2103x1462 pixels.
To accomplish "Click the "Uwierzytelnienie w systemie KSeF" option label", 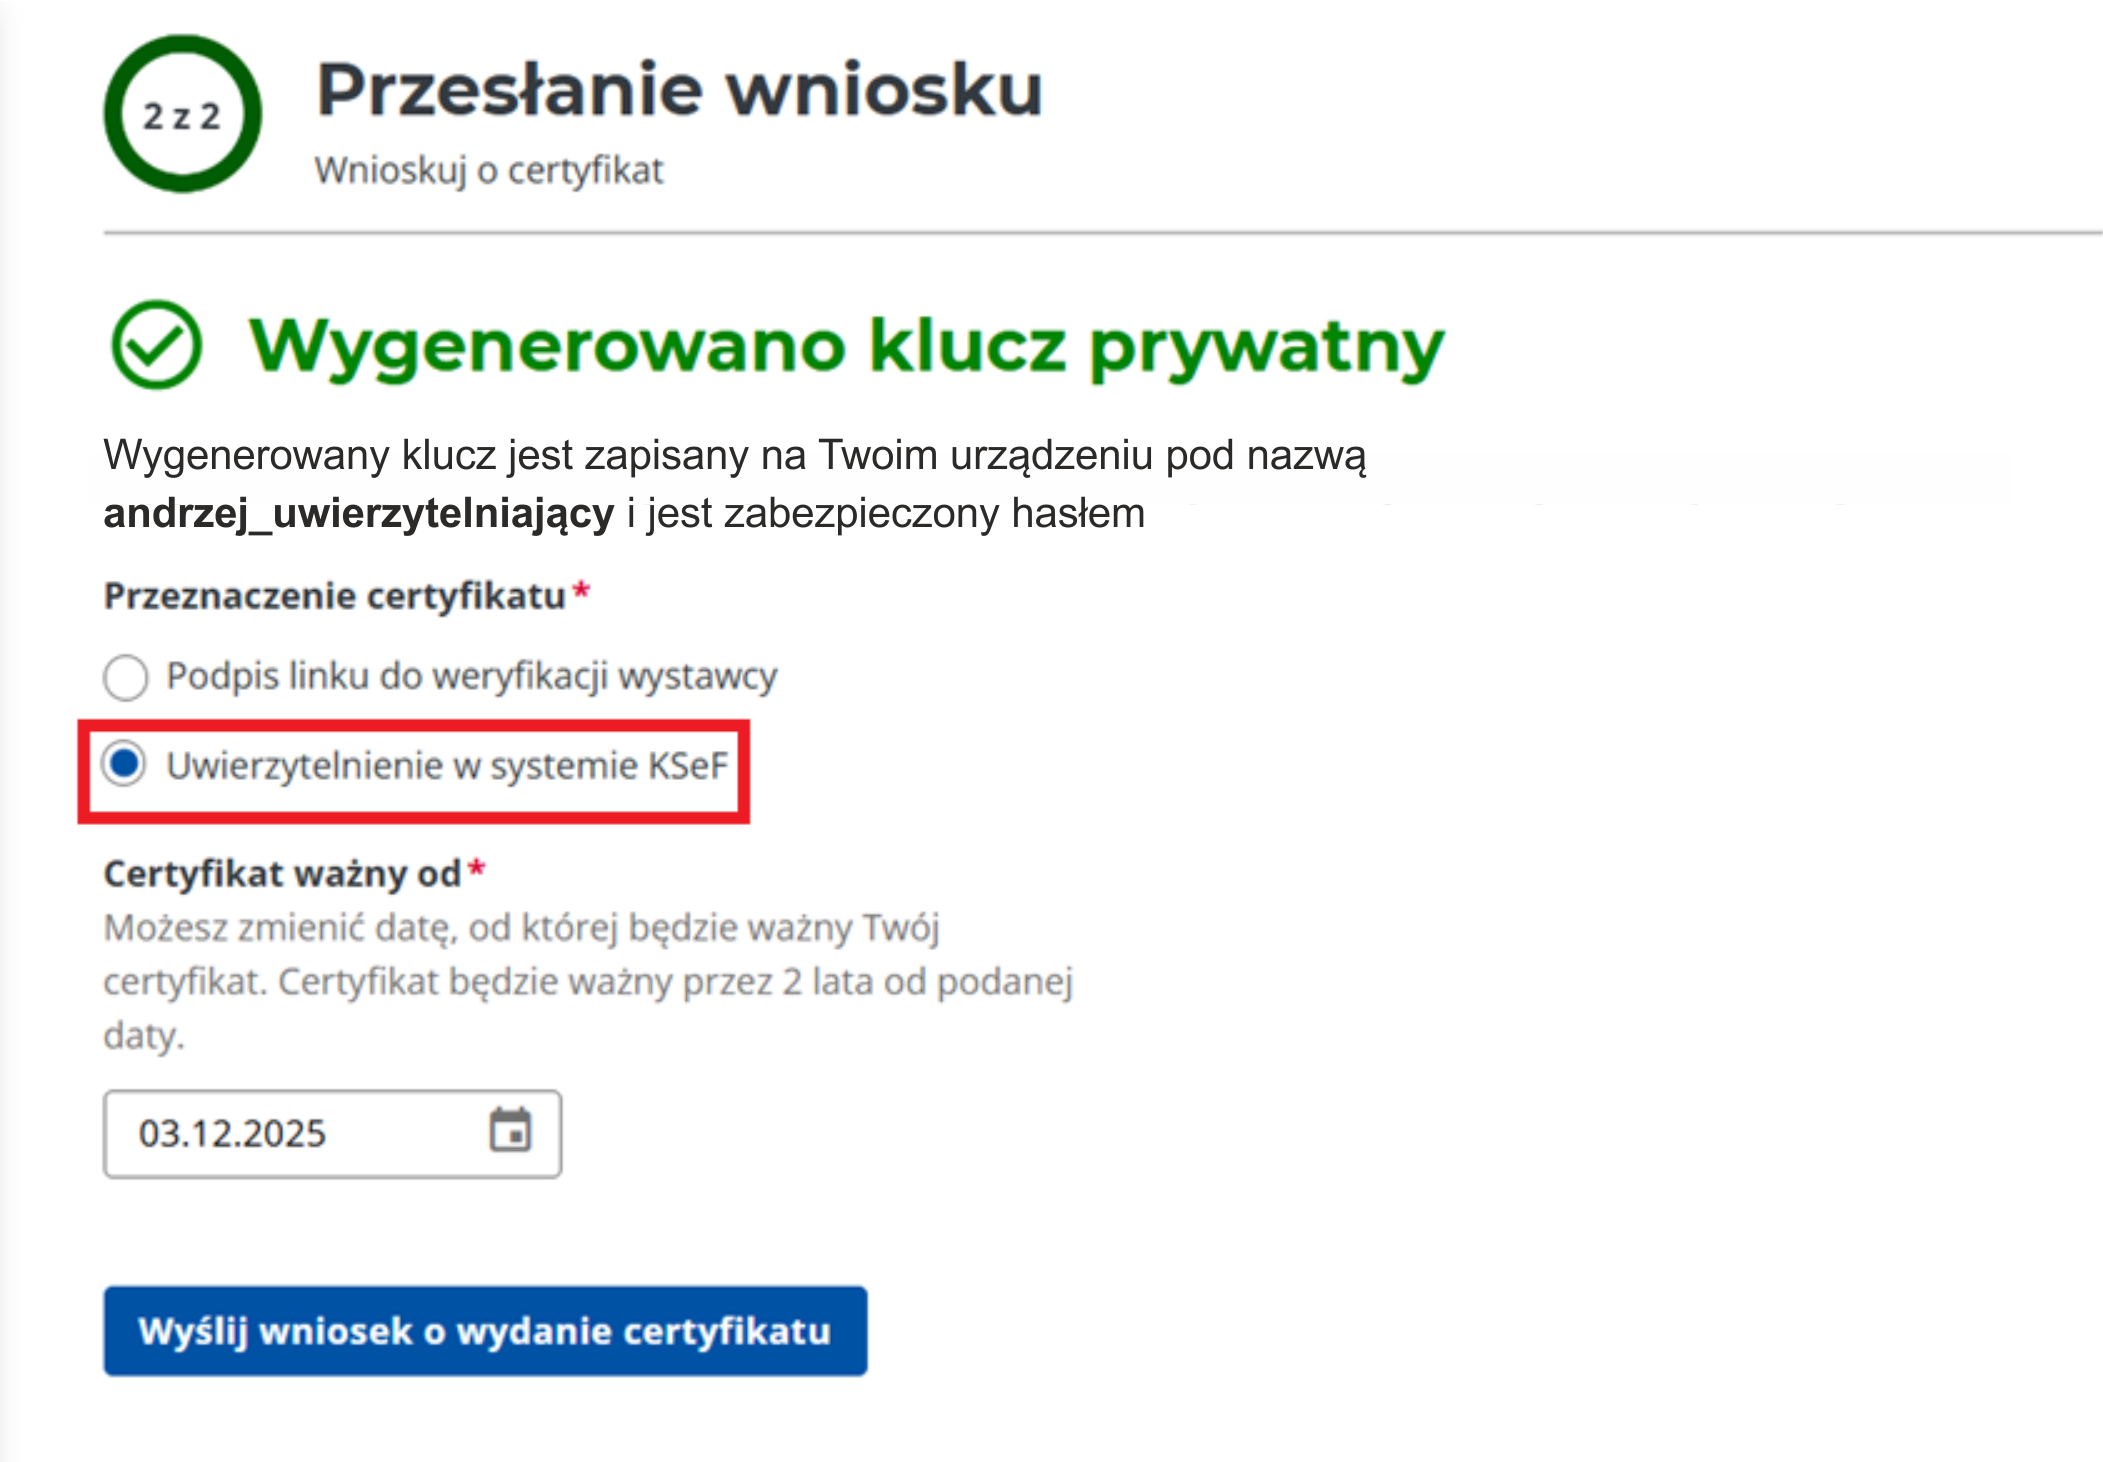I will [447, 766].
